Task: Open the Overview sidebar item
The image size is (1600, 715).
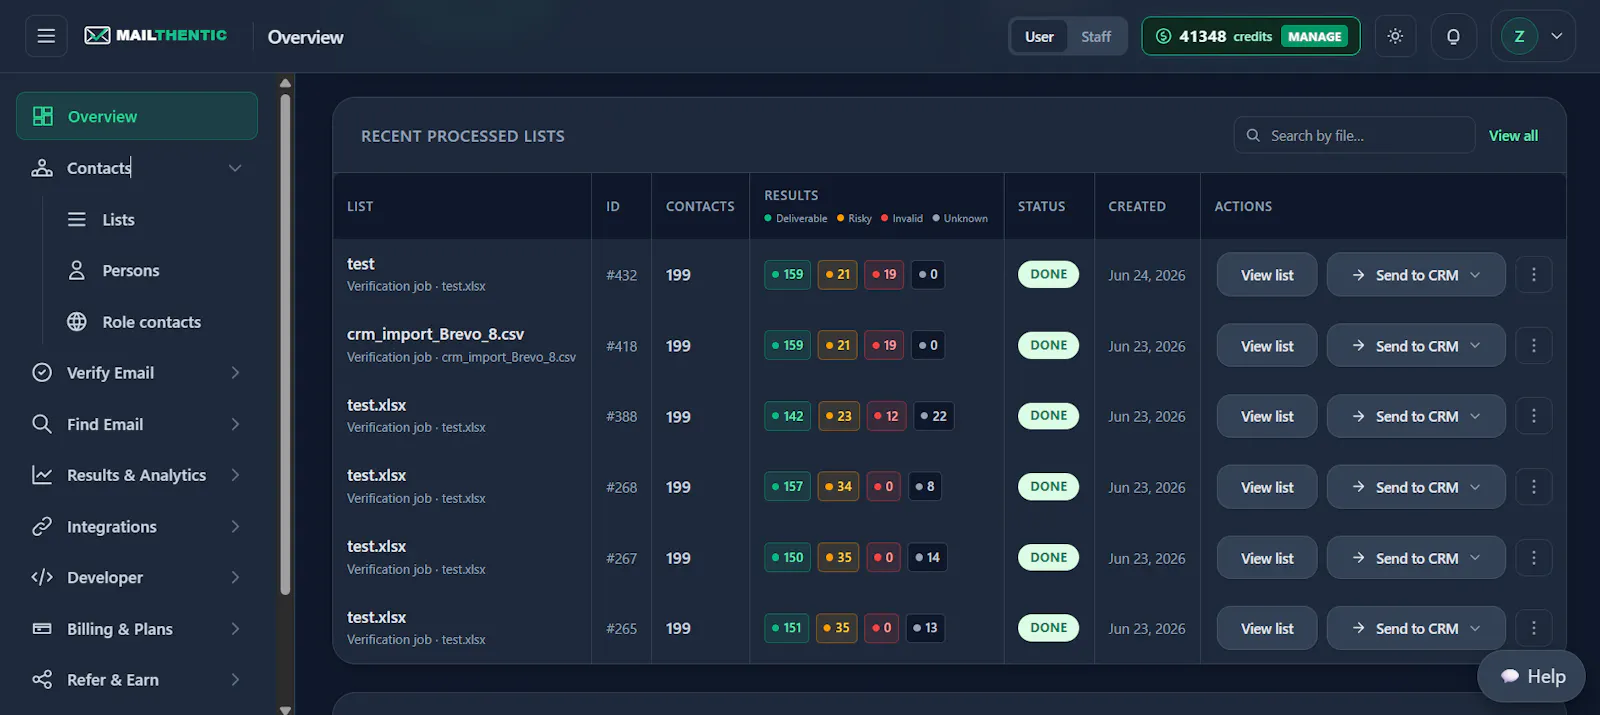Action: point(137,116)
